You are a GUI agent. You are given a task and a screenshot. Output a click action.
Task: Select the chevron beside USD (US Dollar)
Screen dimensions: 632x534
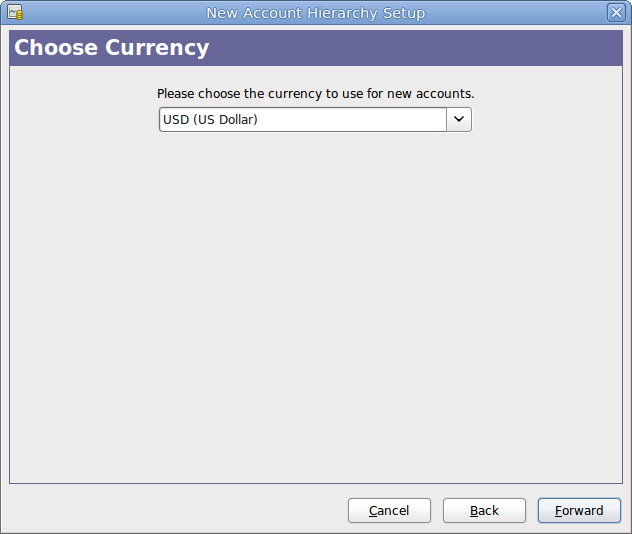[x=459, y=119]
